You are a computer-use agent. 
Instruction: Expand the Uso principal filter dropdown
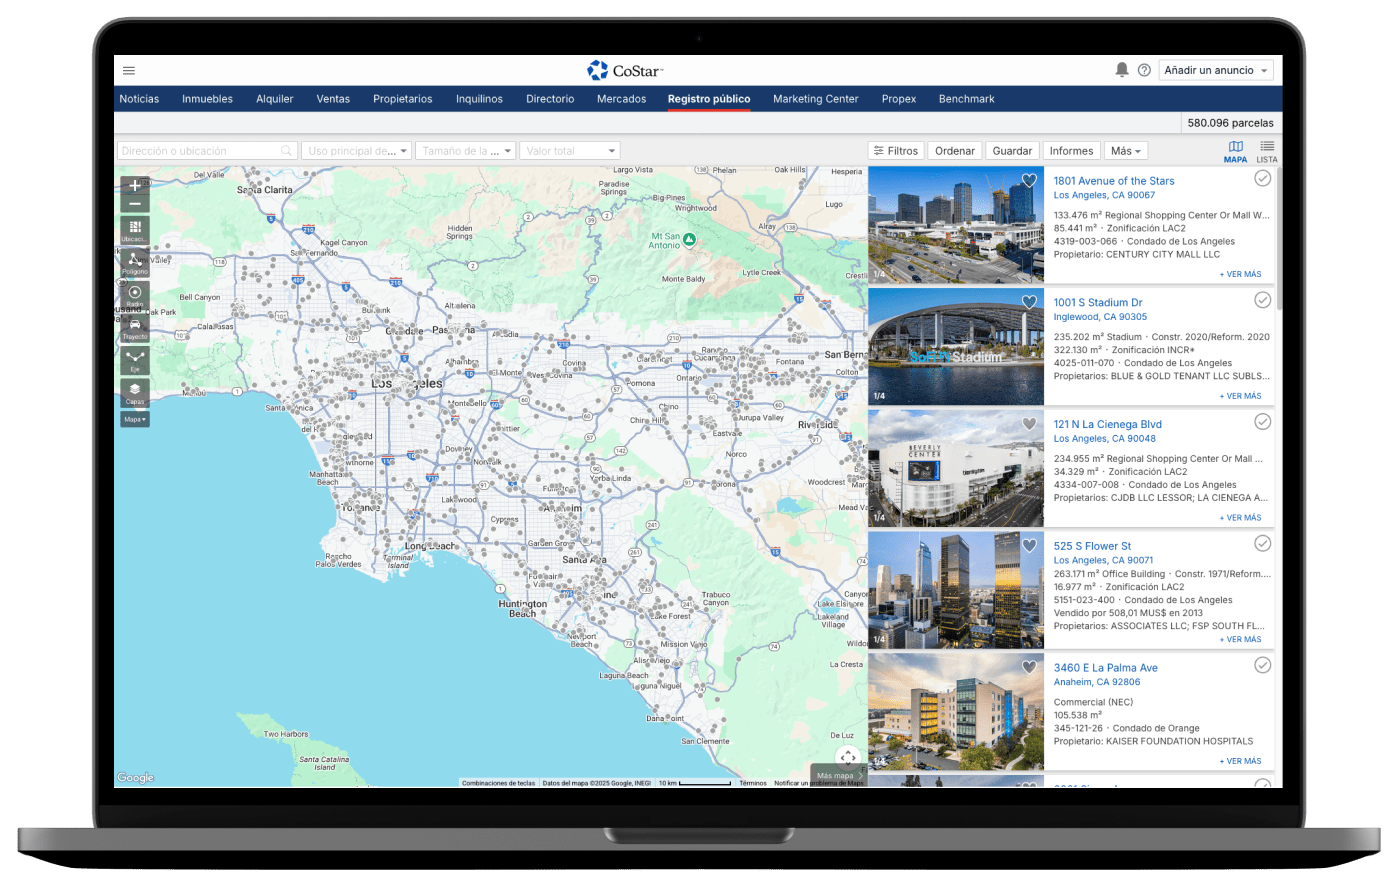357,151
